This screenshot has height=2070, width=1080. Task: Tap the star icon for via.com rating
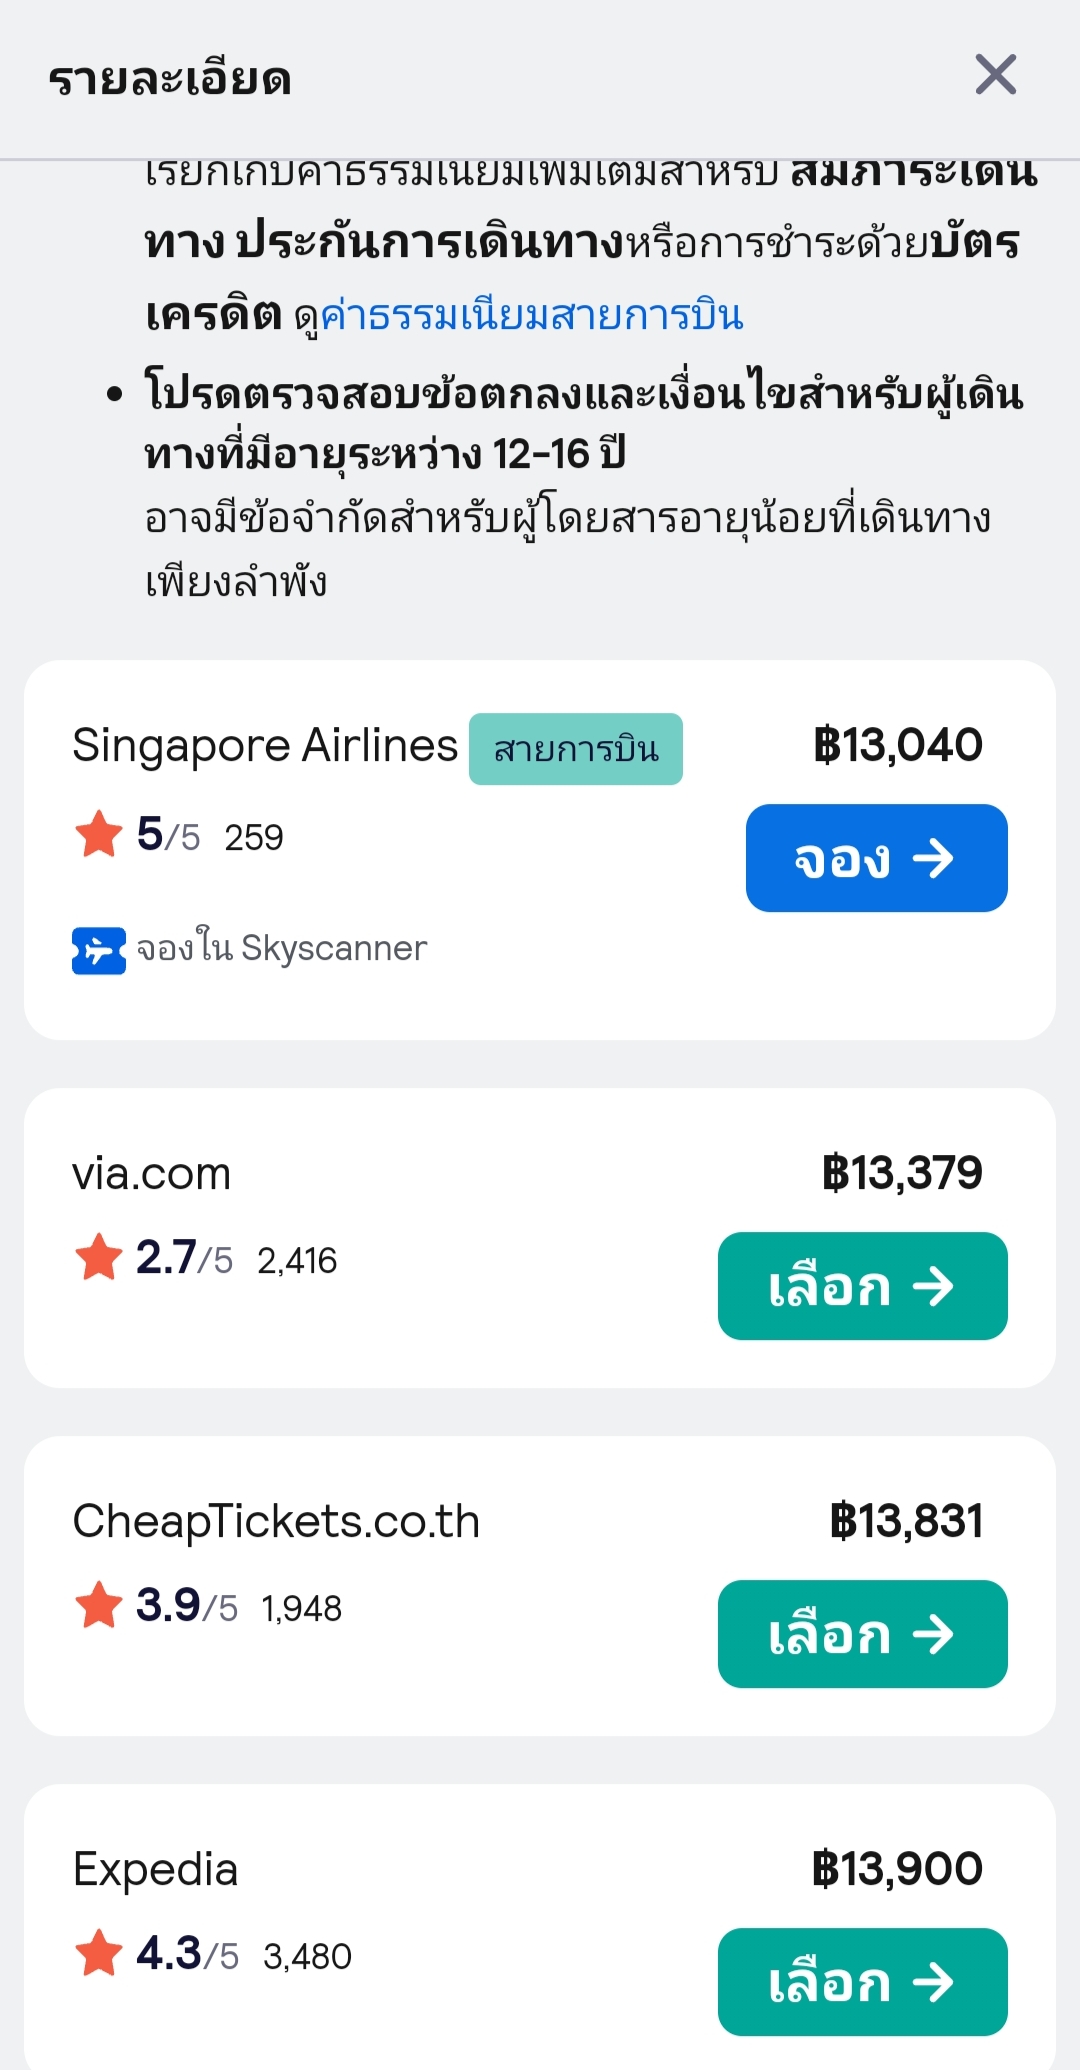click(x=99, y=1257)
